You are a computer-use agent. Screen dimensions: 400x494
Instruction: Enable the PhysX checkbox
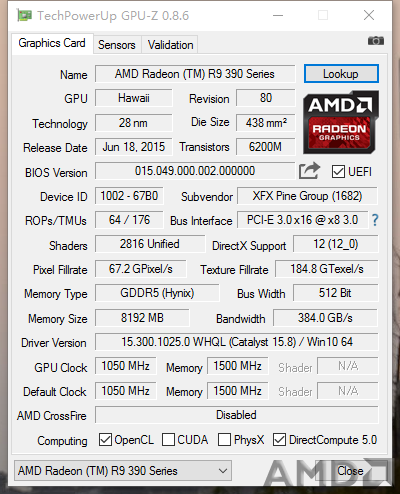pyautogui.click(x=224, y=440)
